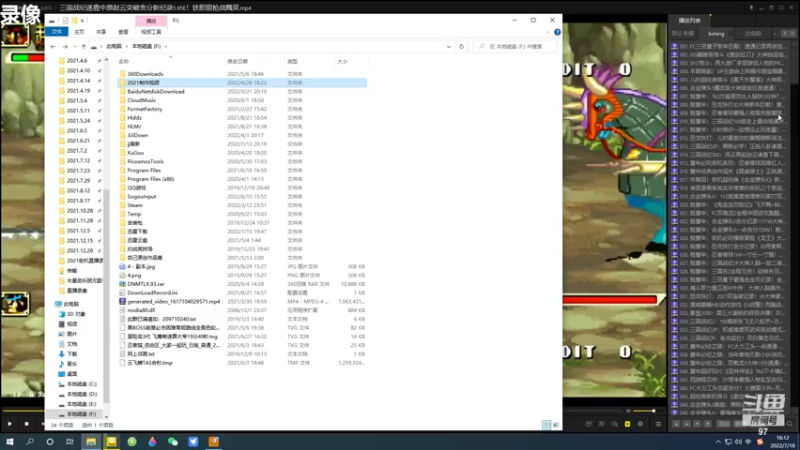Select the Steam folder
This screenshot has height=450, width=800.
pos(135,205)
